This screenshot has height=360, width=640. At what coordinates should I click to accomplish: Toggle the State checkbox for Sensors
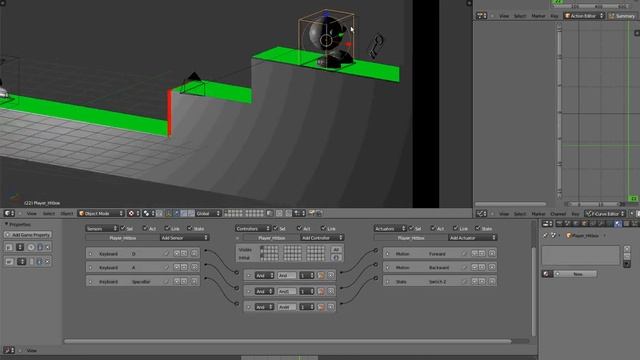pyautogui.click(x=190, y=228)
